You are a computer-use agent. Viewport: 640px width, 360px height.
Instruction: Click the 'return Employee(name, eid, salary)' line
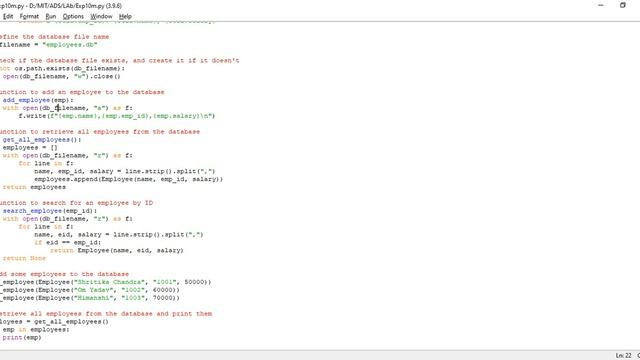[117, 250]
